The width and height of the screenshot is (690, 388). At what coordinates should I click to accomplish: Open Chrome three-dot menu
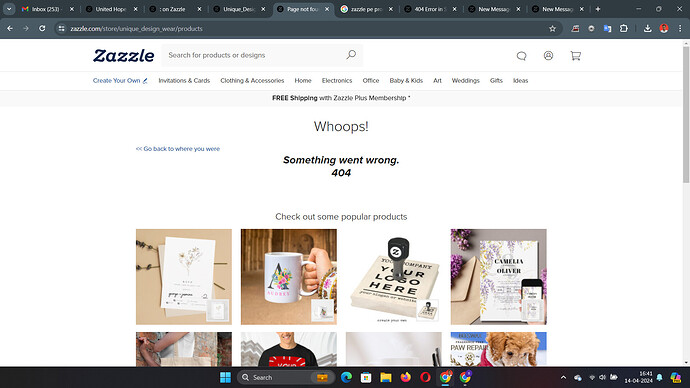pos(680,29)
